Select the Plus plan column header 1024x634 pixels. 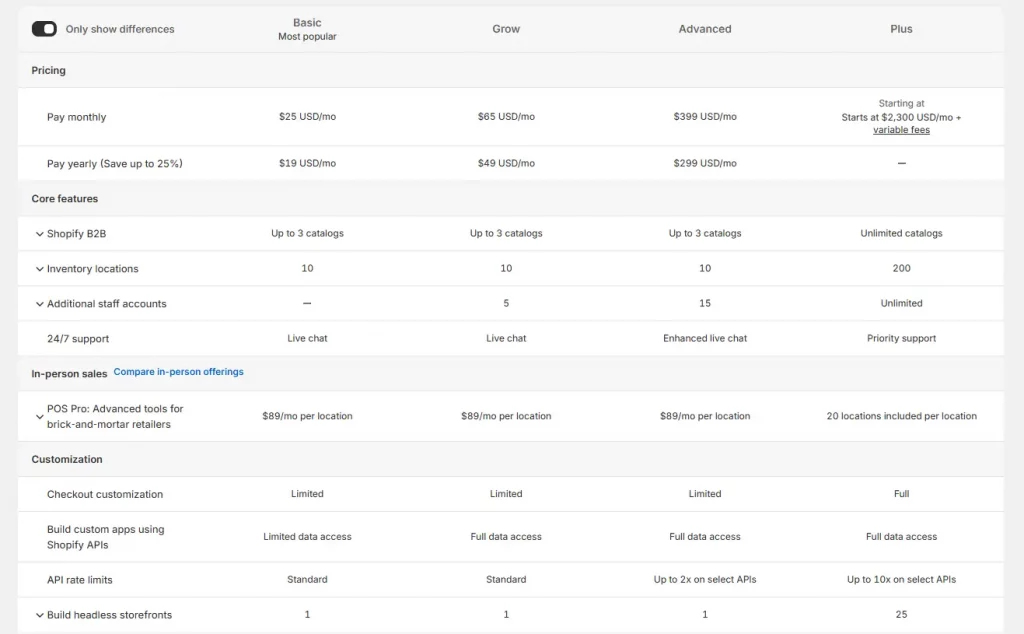tap(901, 29)
